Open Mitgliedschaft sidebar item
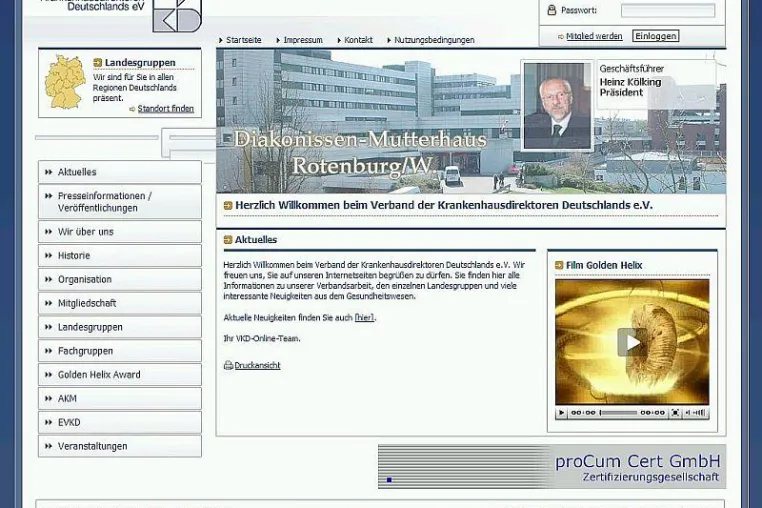Viewport: 762px width, 508px height. pyautogui.click(x=120, y=303)
